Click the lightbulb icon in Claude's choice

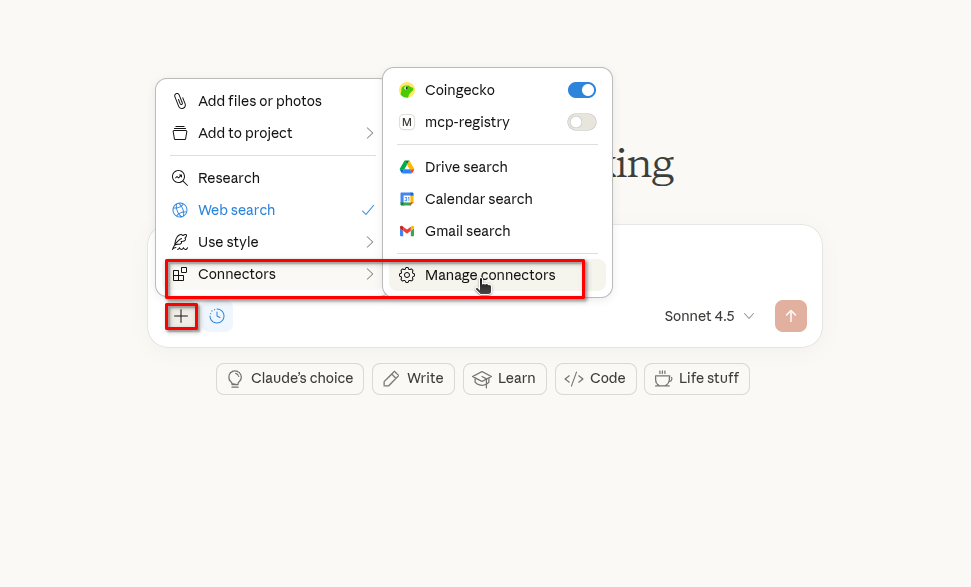click(235, 379)
